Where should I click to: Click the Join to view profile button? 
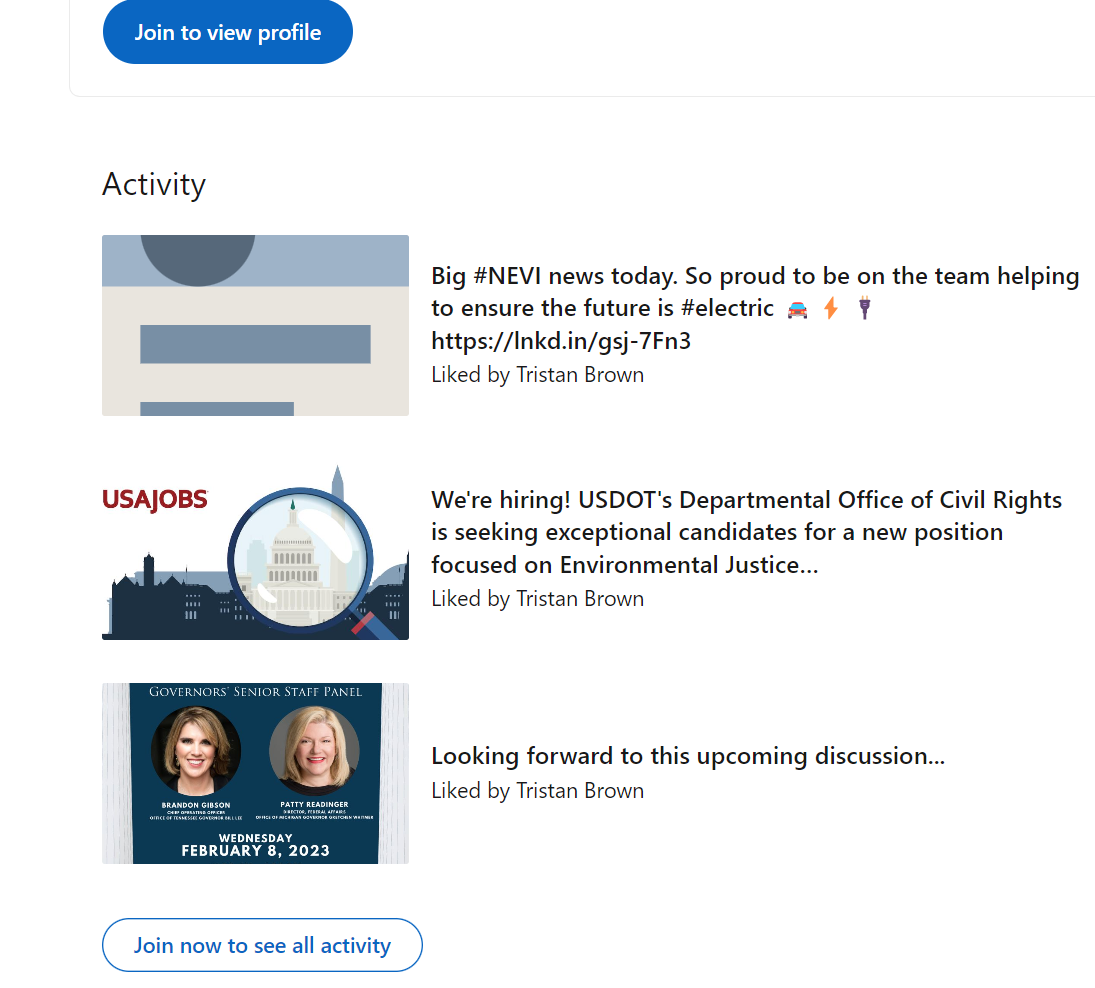click(x=228, y=32)
